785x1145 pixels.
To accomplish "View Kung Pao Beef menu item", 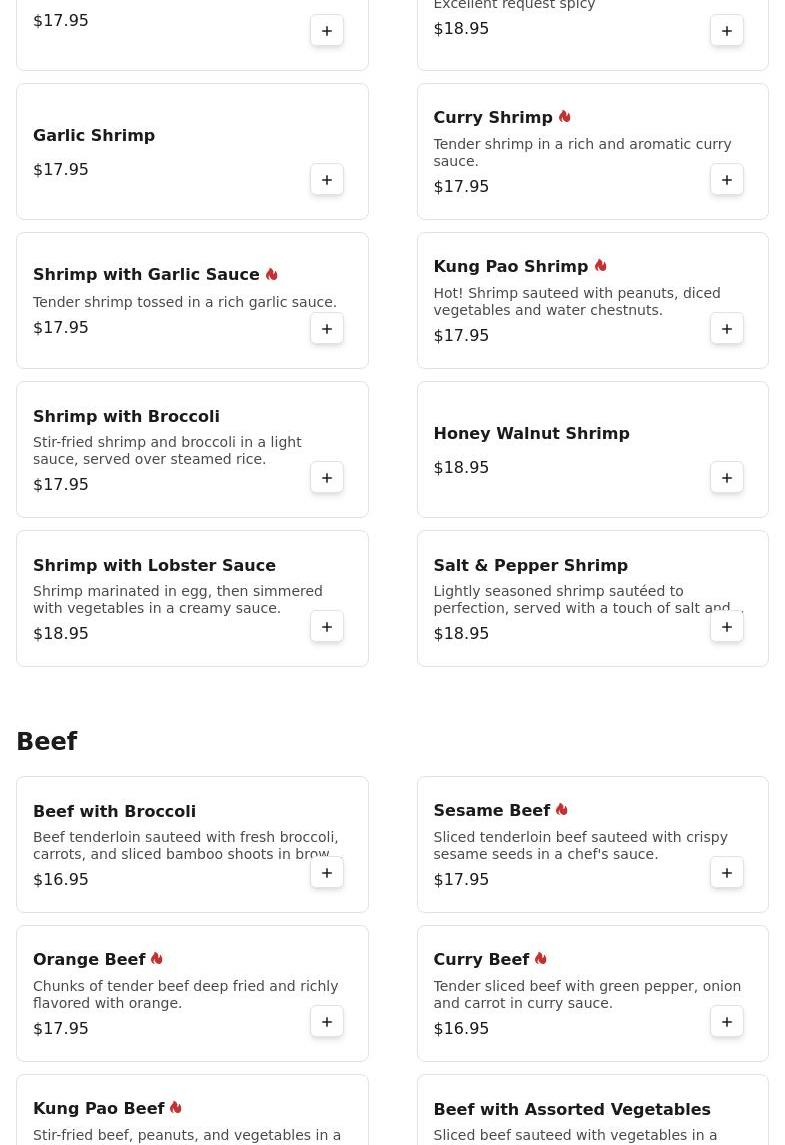I will click(x=192, y=1109).
